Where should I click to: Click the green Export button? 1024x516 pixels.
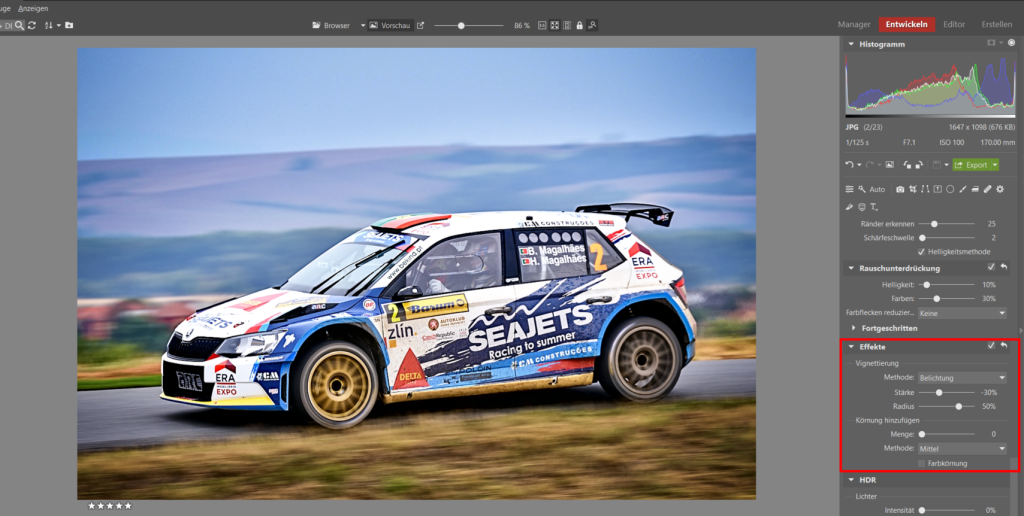point(971,165)
